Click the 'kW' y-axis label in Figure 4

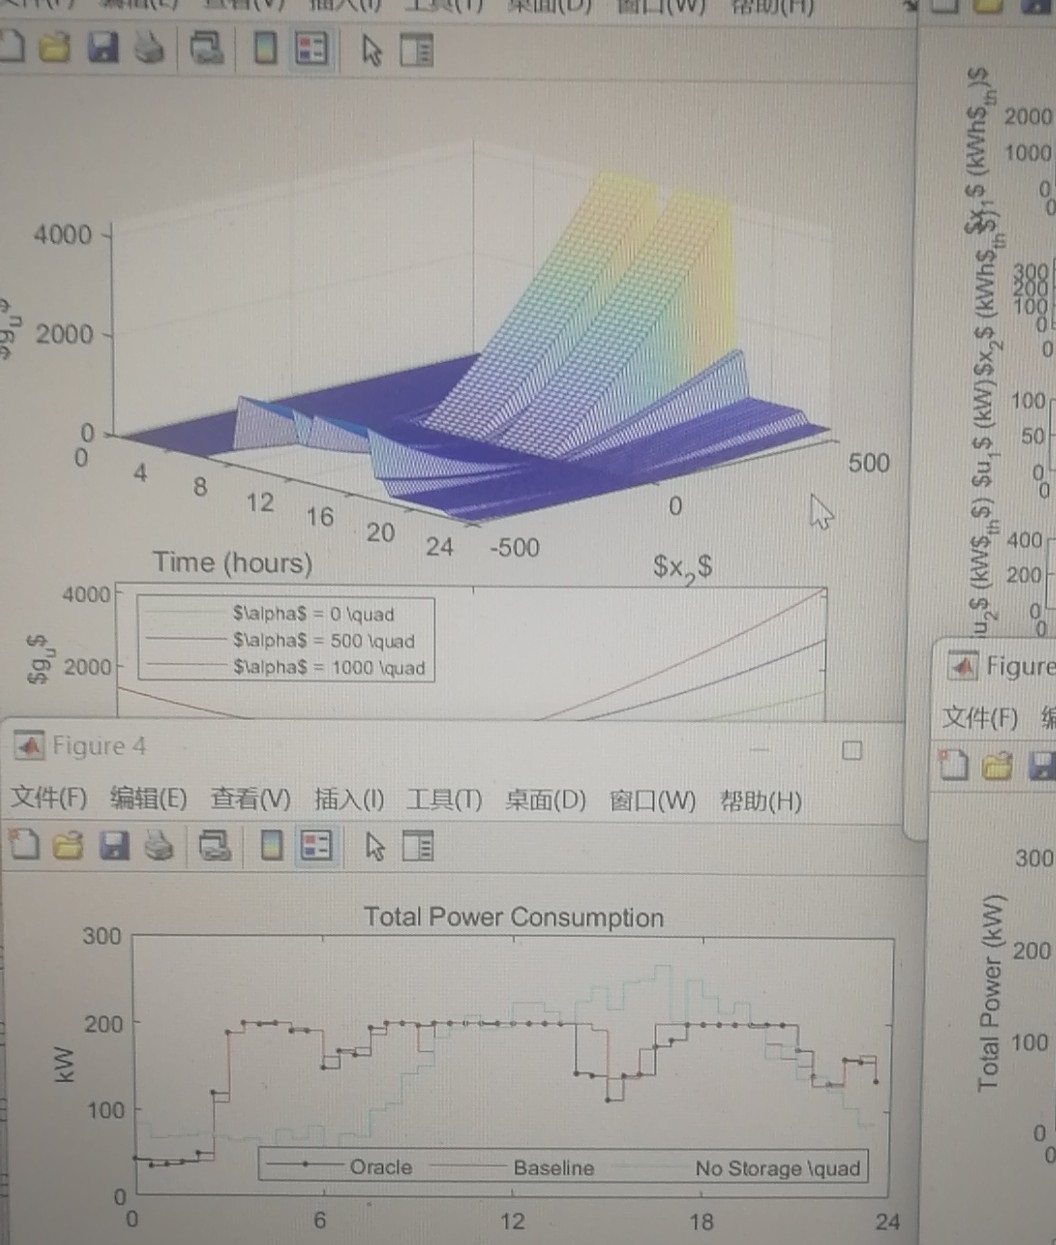[x=65, y=1064]
